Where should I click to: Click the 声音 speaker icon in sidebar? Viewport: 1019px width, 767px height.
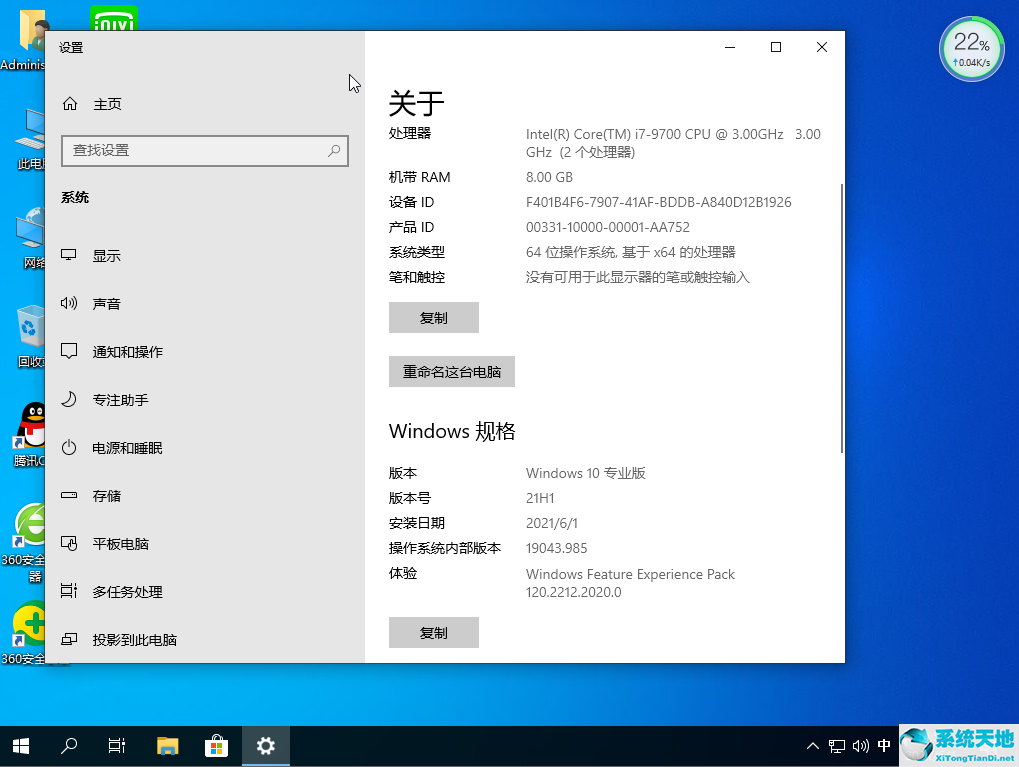point(69,303)
